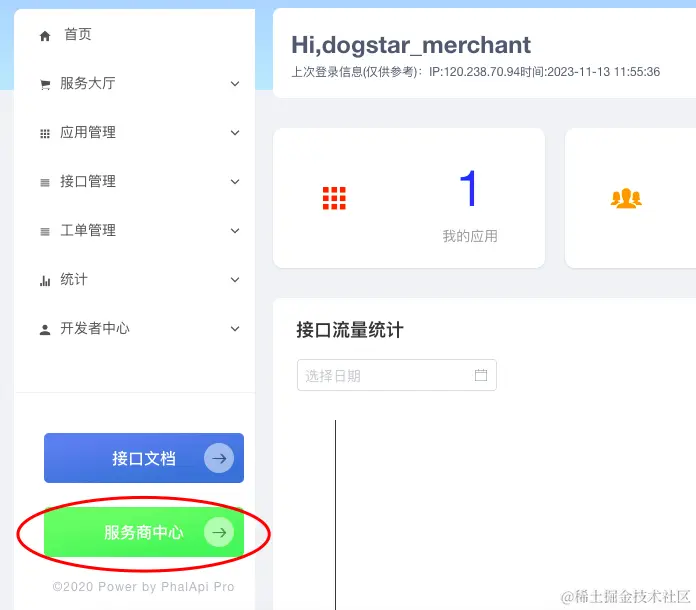Open the blue 接口文档 button

click(x=144, y=458)
